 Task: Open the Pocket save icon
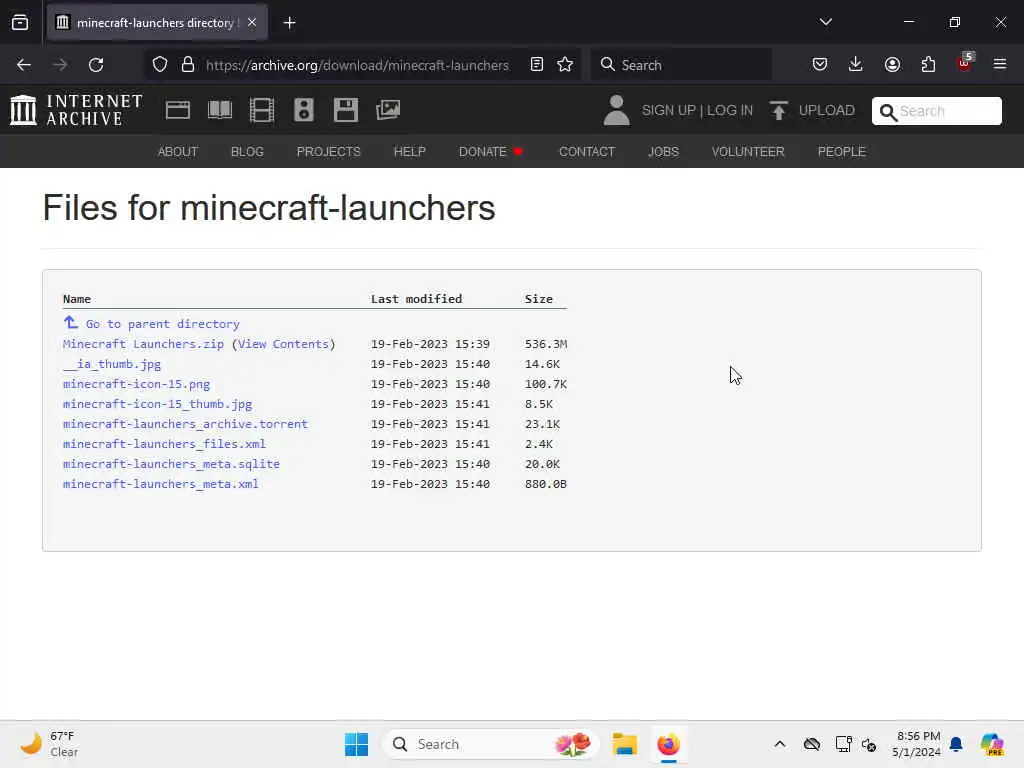(x=820, y=65)
